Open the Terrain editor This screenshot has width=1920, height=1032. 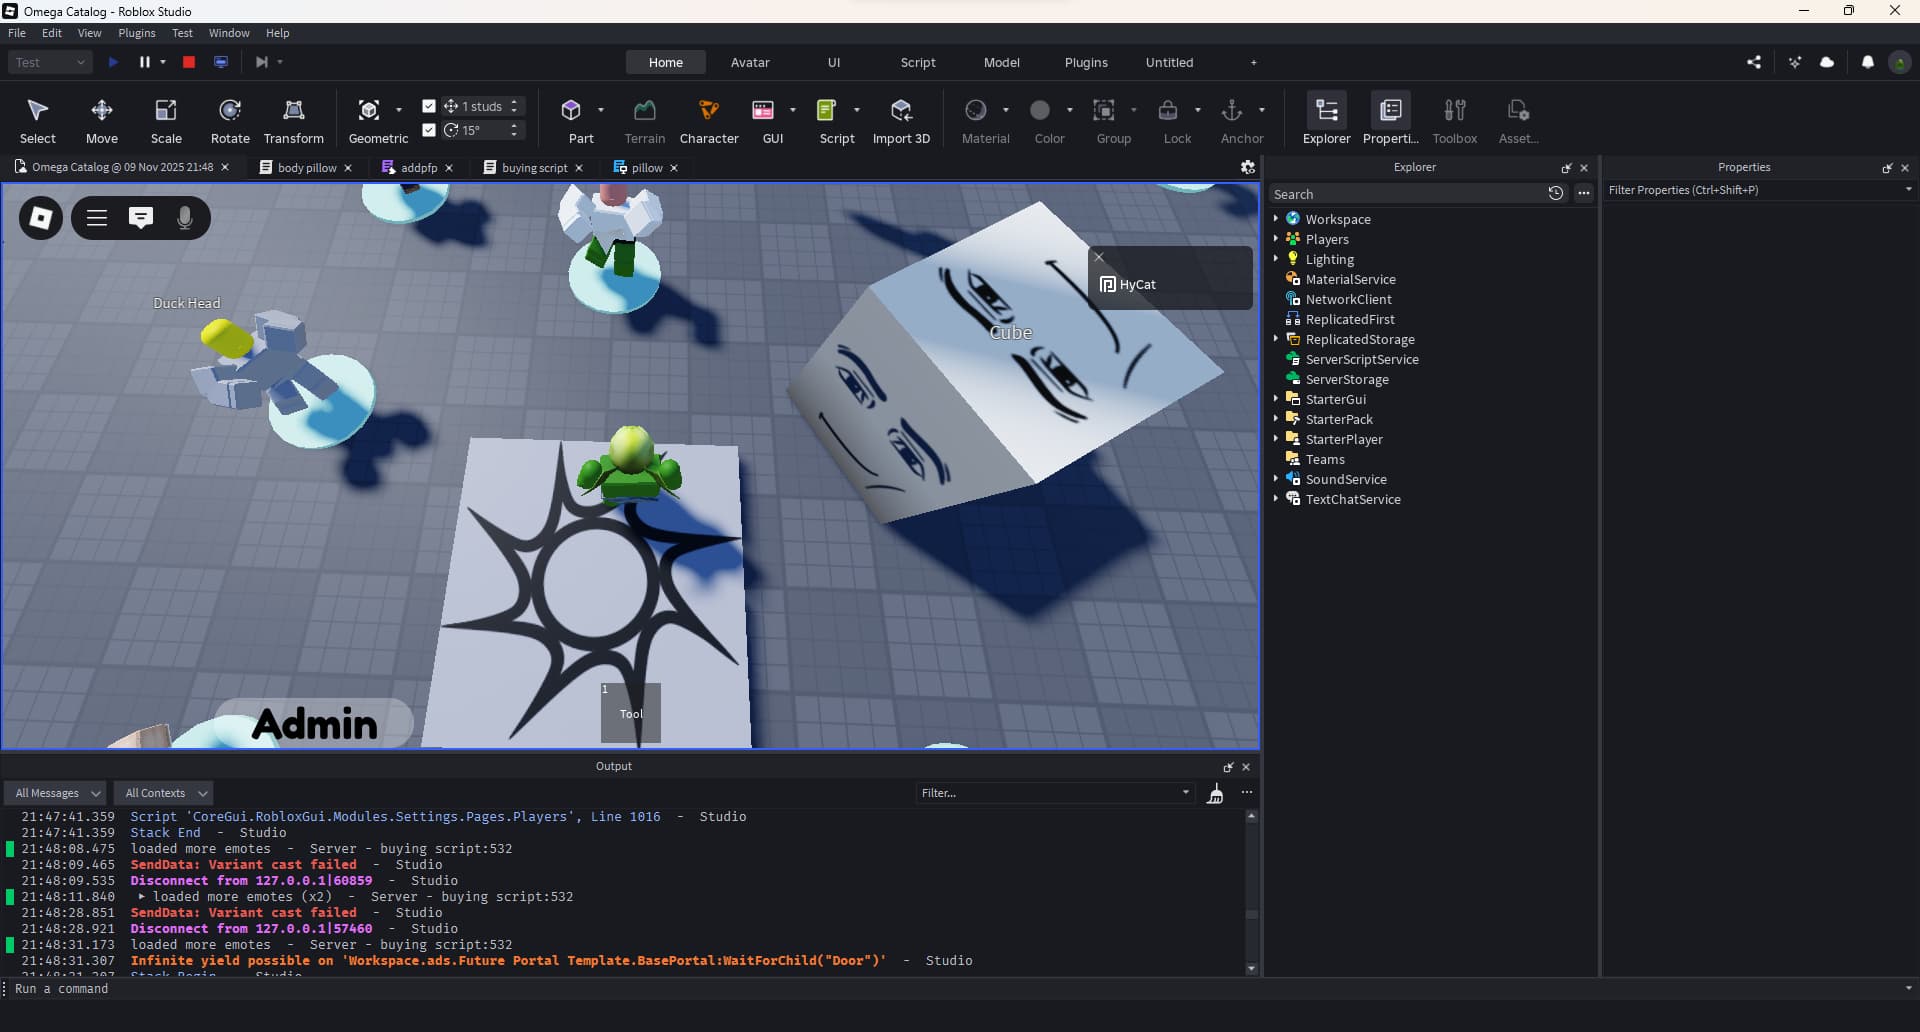coord(645,121)
